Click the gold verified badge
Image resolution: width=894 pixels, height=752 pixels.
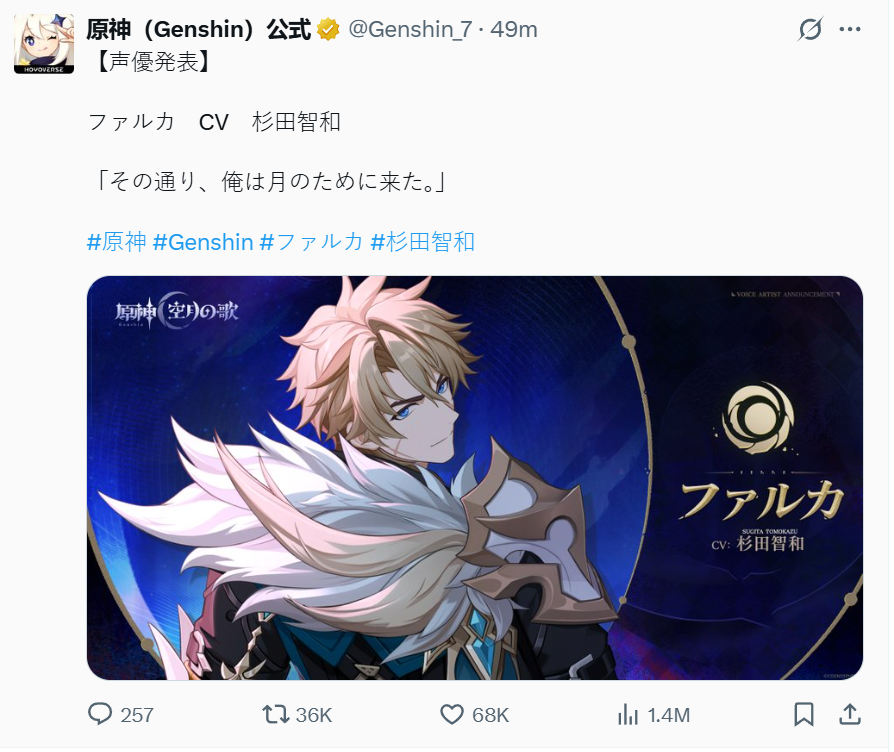pos(328,30)
